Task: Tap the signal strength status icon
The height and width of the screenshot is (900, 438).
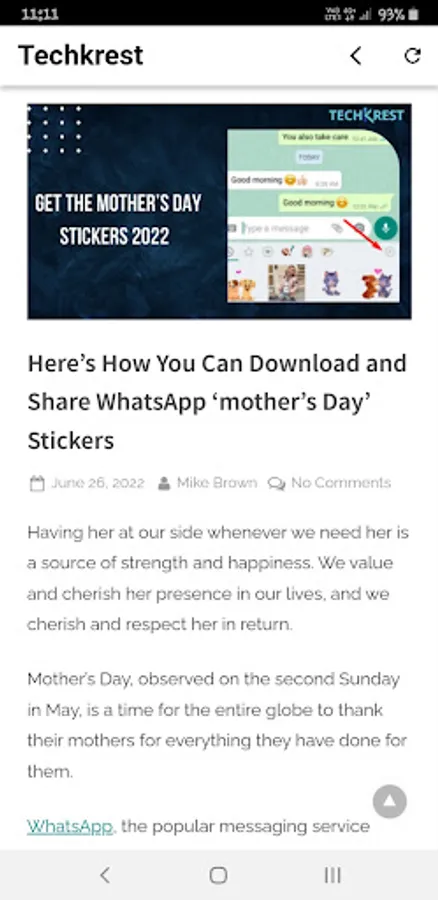Action: [x=363, y=15]
